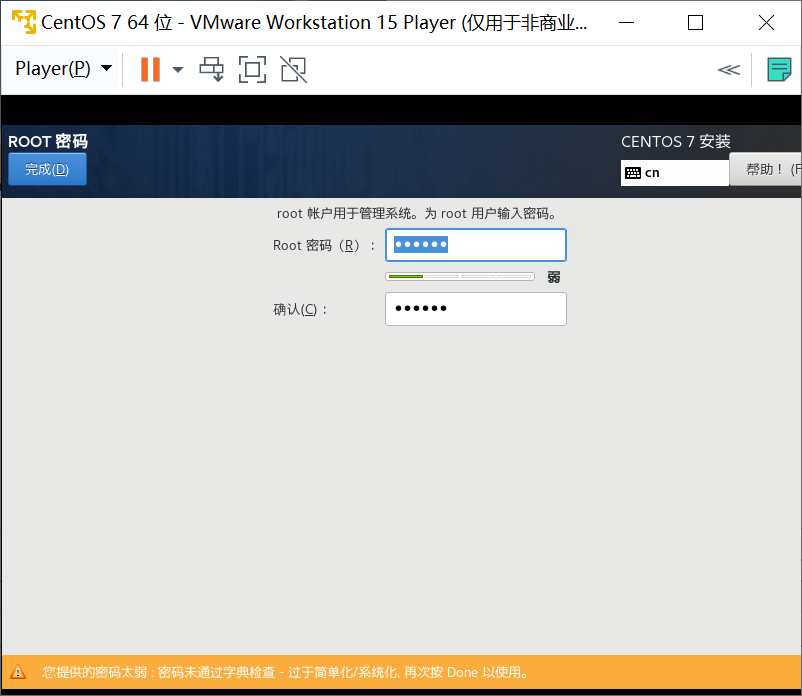Click the CENTOS 7 安装 title text
802x696 pixels.
(676, 142)
